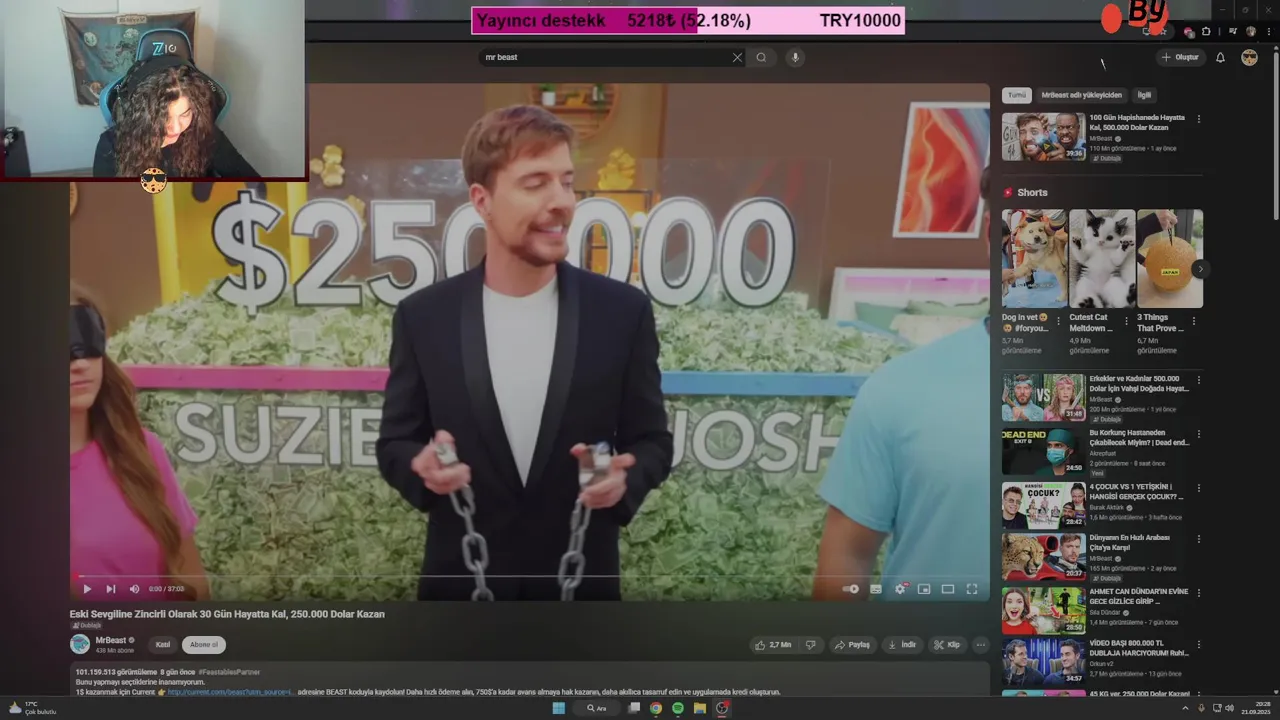This screenshot has height=720, width=1280.
Task: Click the Abone ol subscribe button
Action: point(204,645)
